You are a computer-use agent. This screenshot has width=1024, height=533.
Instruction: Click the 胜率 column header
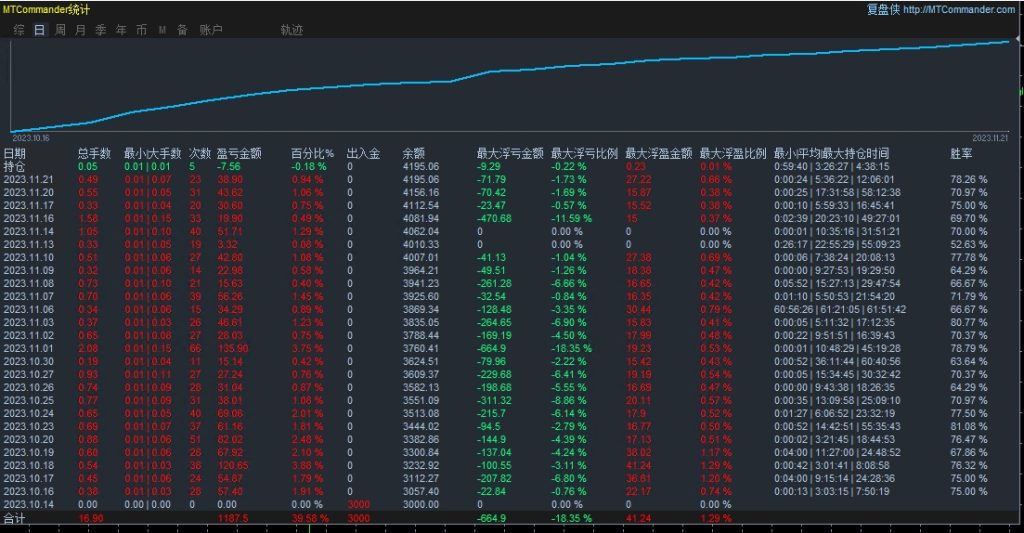click(x=961, y=154)
